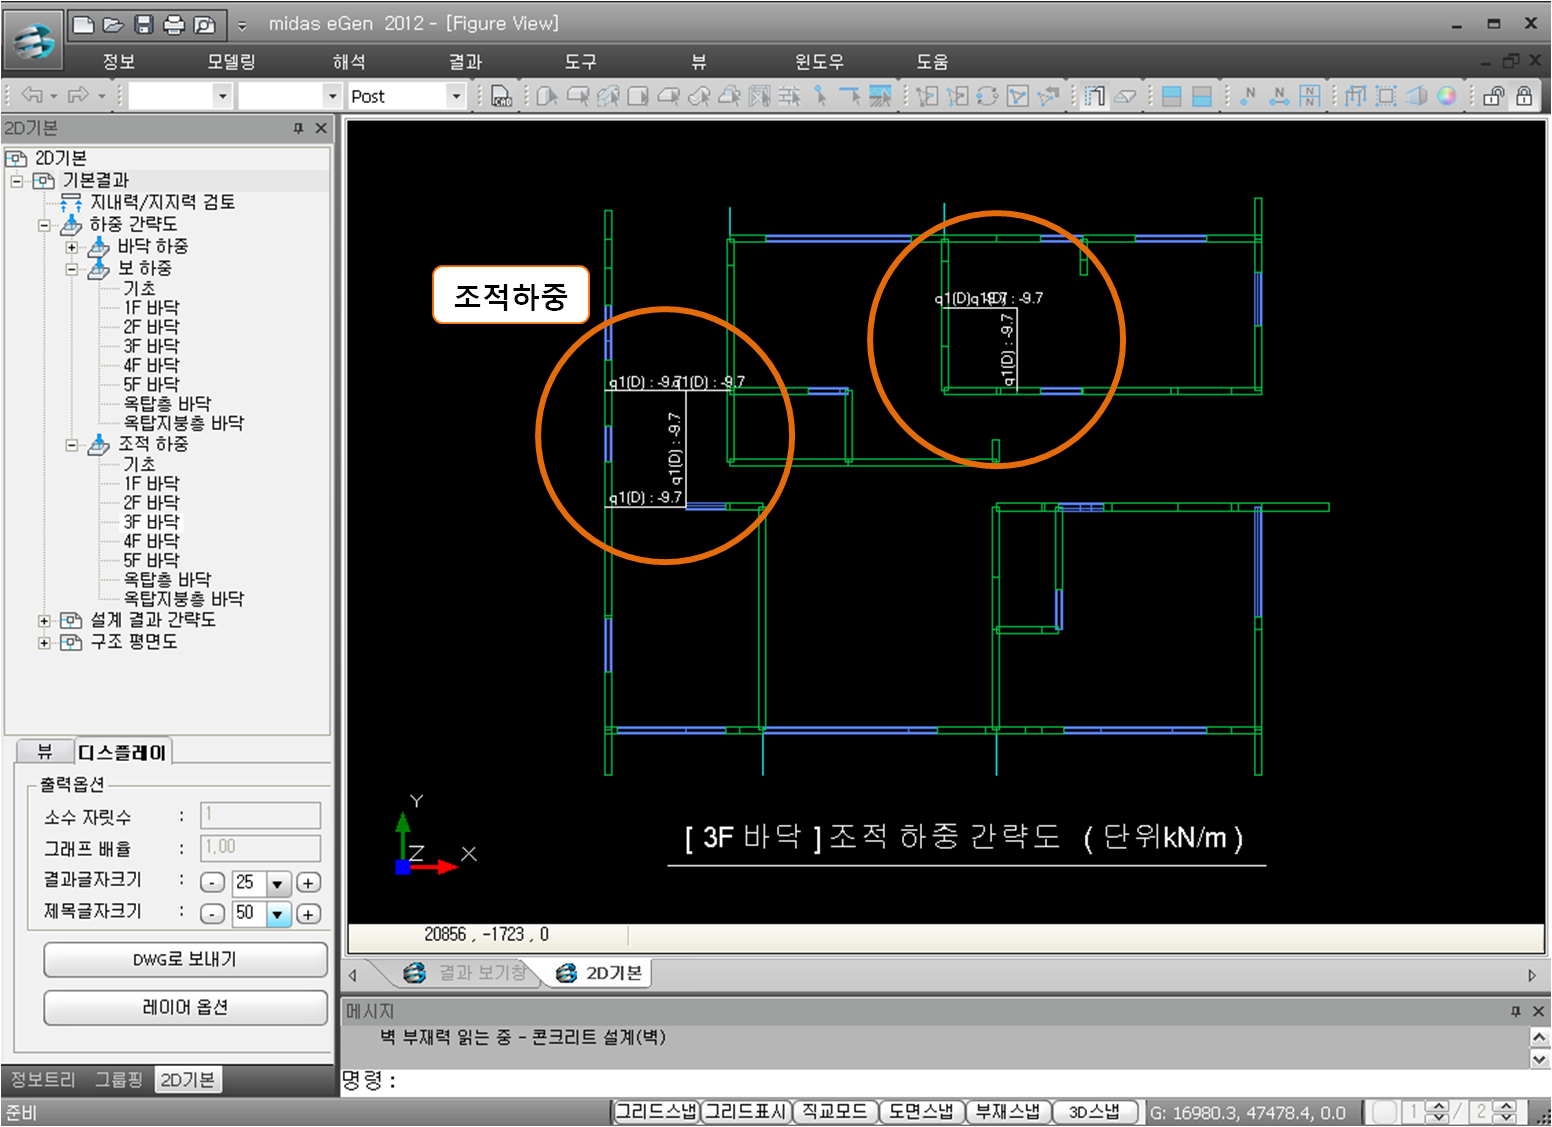Screen dimensions: 1552x1127
Task: Click the undo arrow icon
Action: (32, 95)
